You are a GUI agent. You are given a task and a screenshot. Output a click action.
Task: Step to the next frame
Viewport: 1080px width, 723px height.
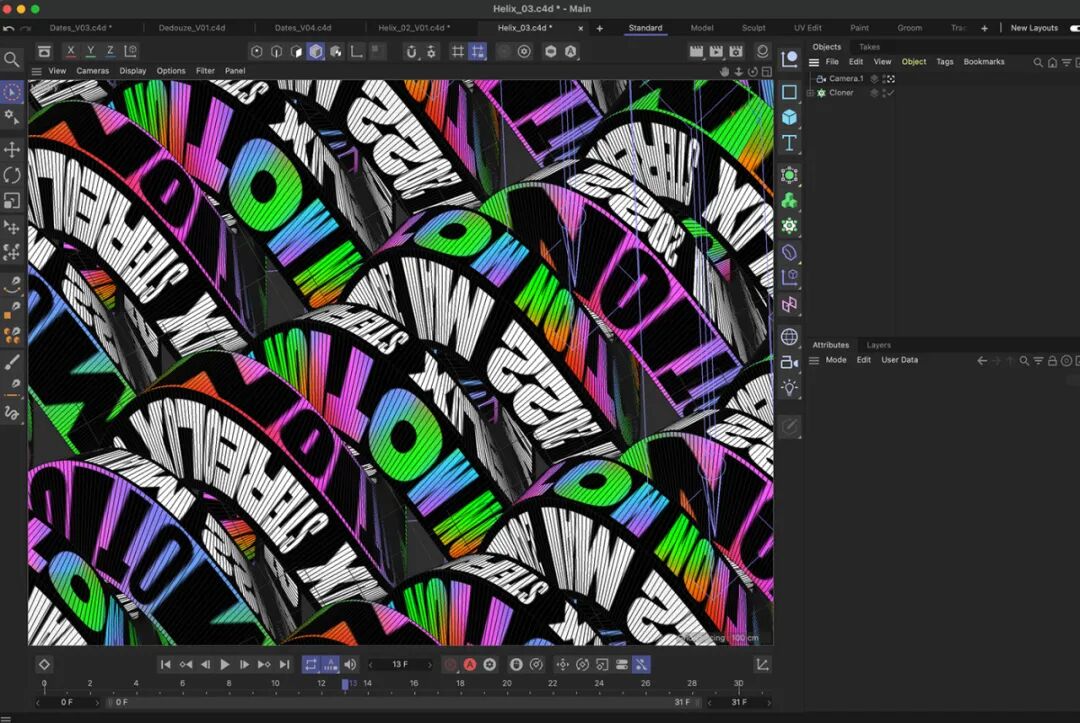pos(245,664)
